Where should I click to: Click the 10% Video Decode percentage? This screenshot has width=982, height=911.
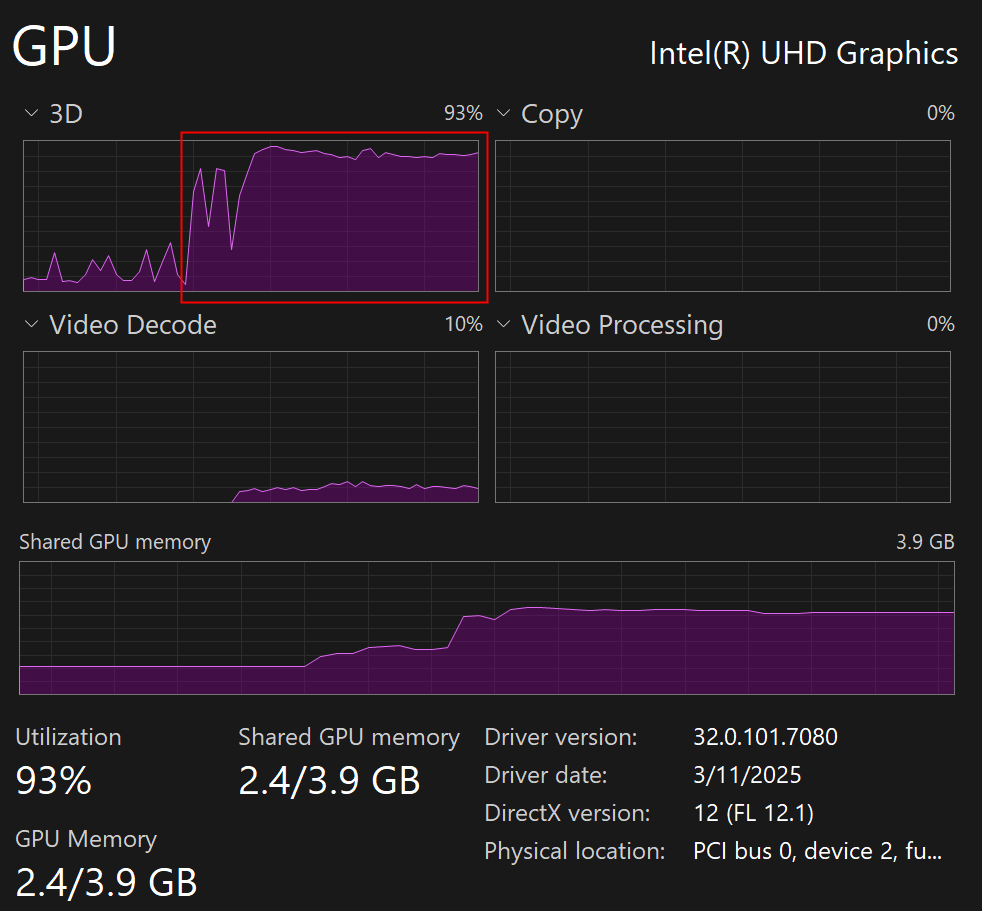click(x=463, y=325)
